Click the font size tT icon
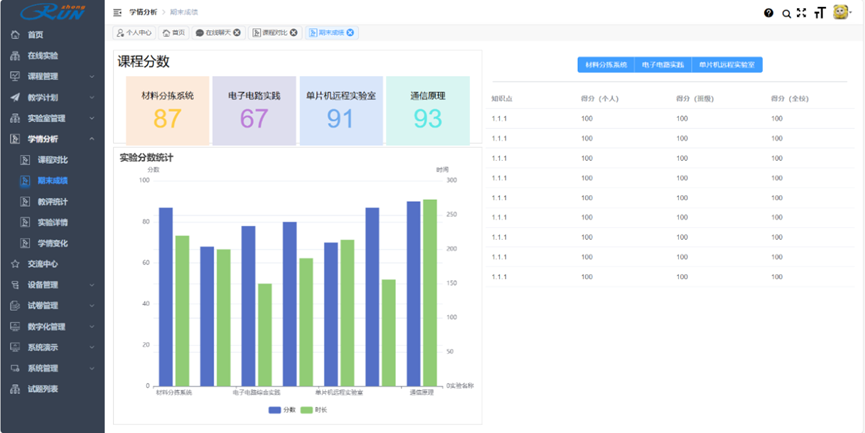This screenshot has width=865, height=433. [x=820, y=13]
